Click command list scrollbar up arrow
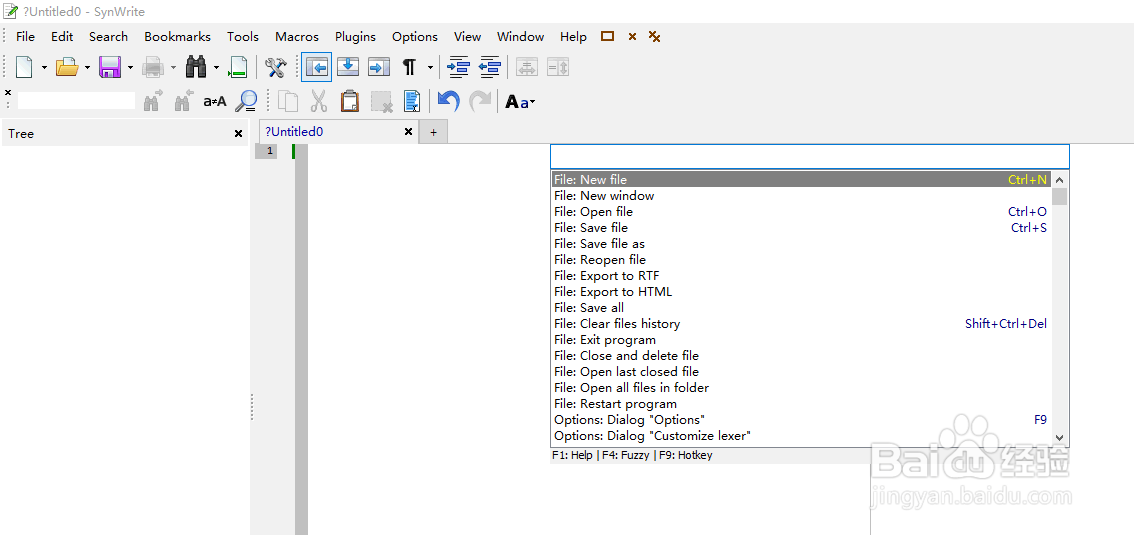 pos(1060,180)
